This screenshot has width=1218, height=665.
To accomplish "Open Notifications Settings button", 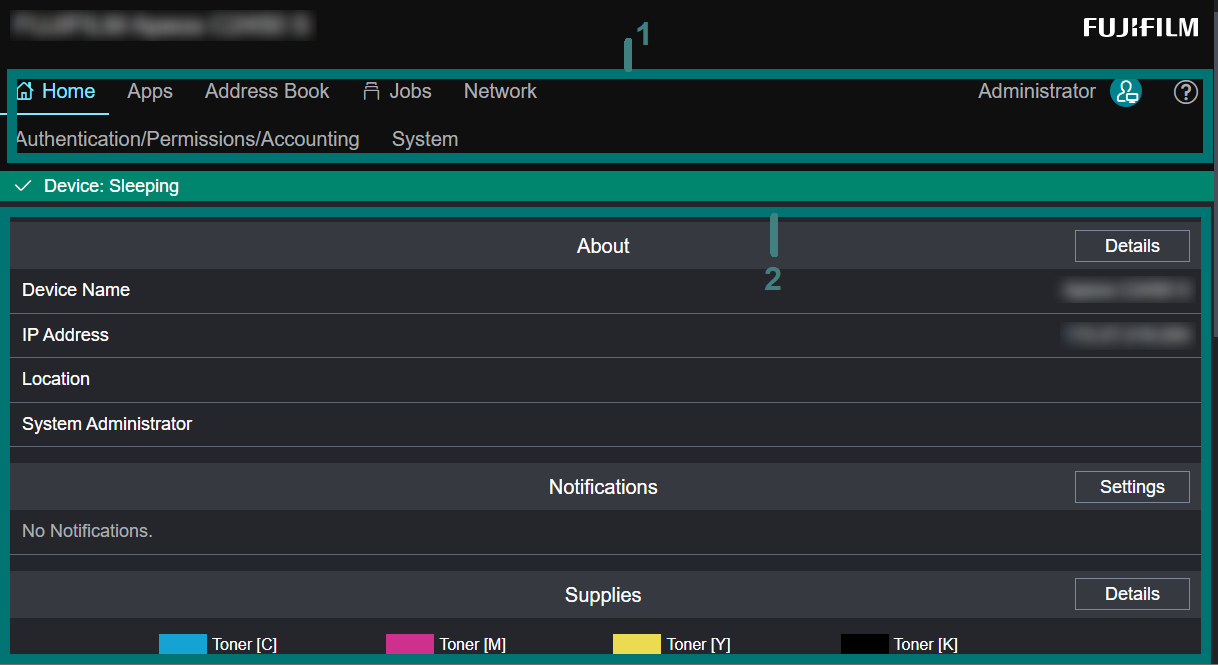I will 1132,487.
